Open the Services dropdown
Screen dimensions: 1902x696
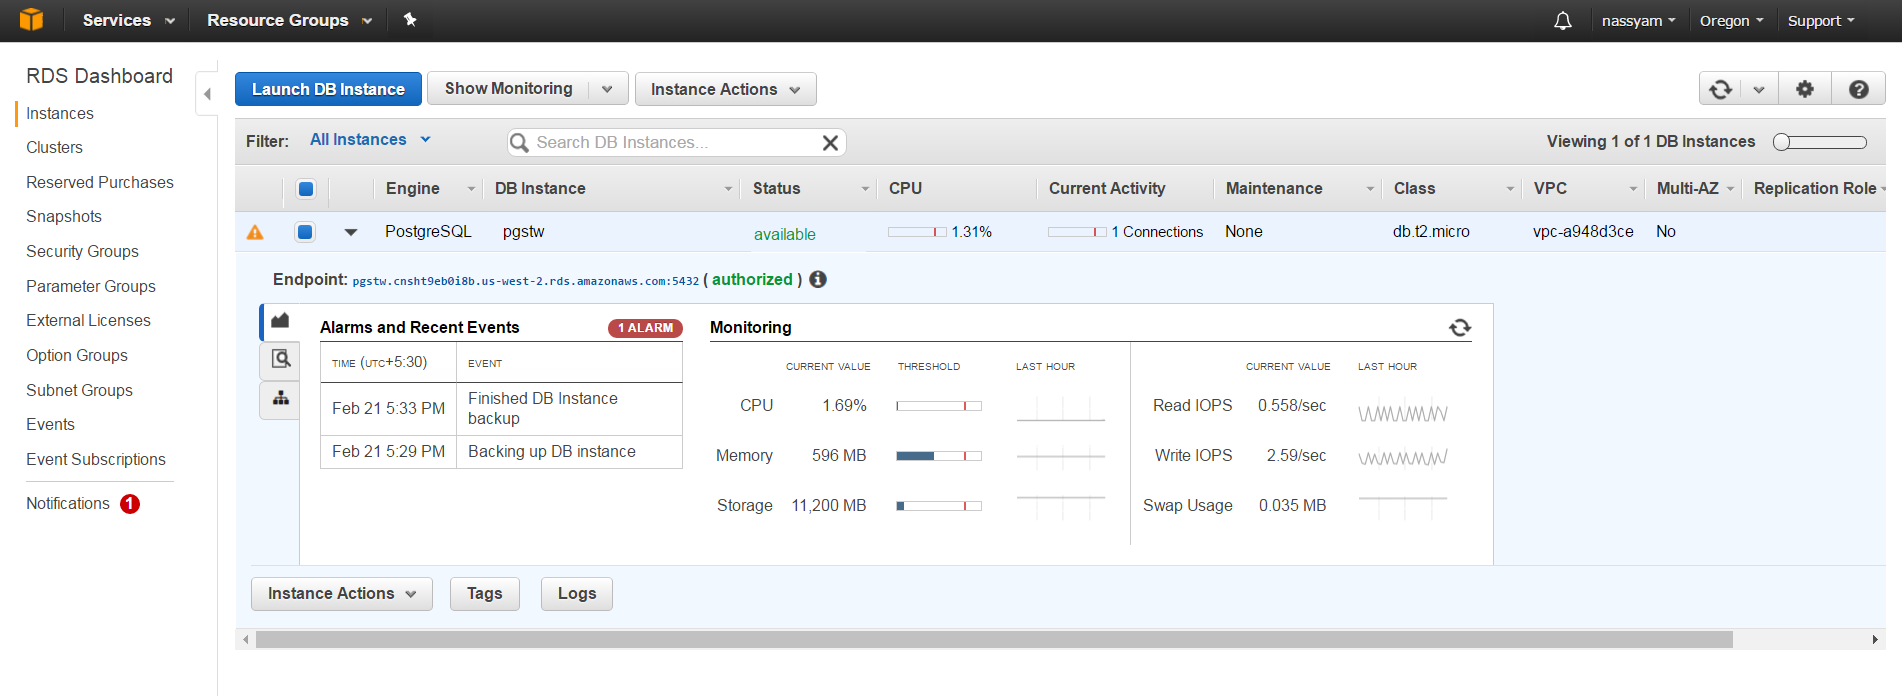pyautogui.click(x=128, y=20)
